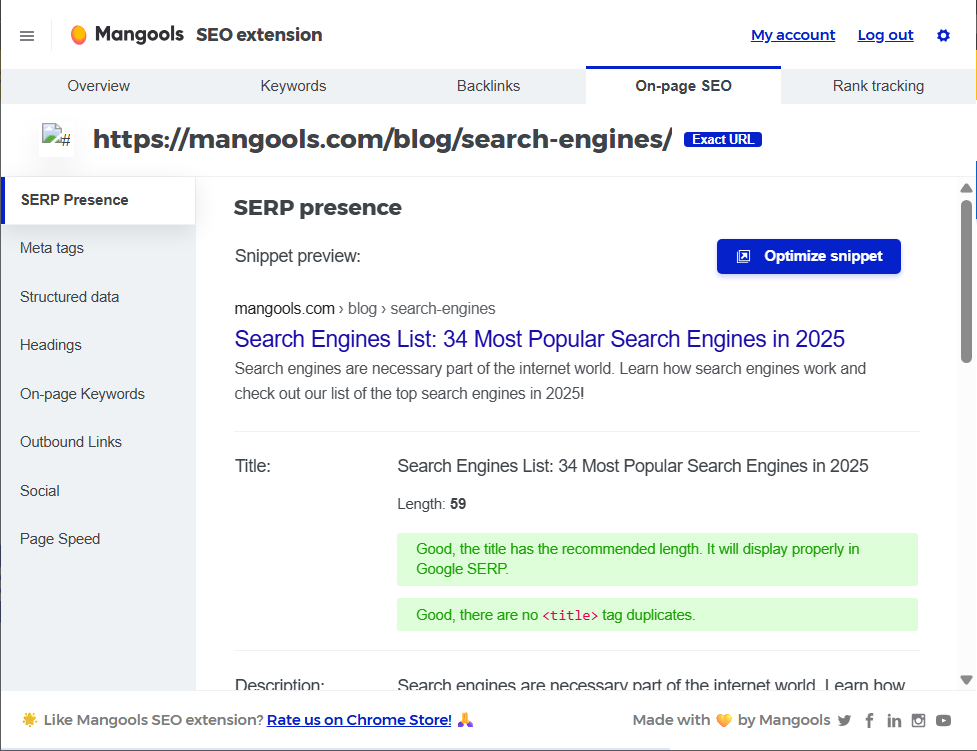The image size is (977, 751).
Task: Switch to the Keywords tab
Action: coord(293,86)
